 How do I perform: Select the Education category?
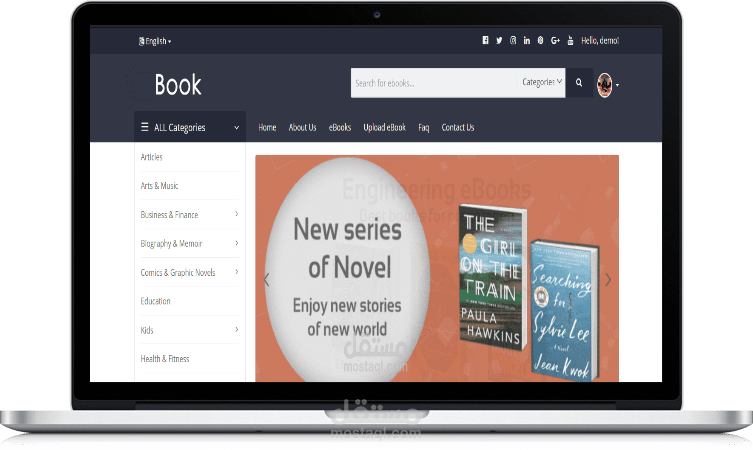(155, 301)
